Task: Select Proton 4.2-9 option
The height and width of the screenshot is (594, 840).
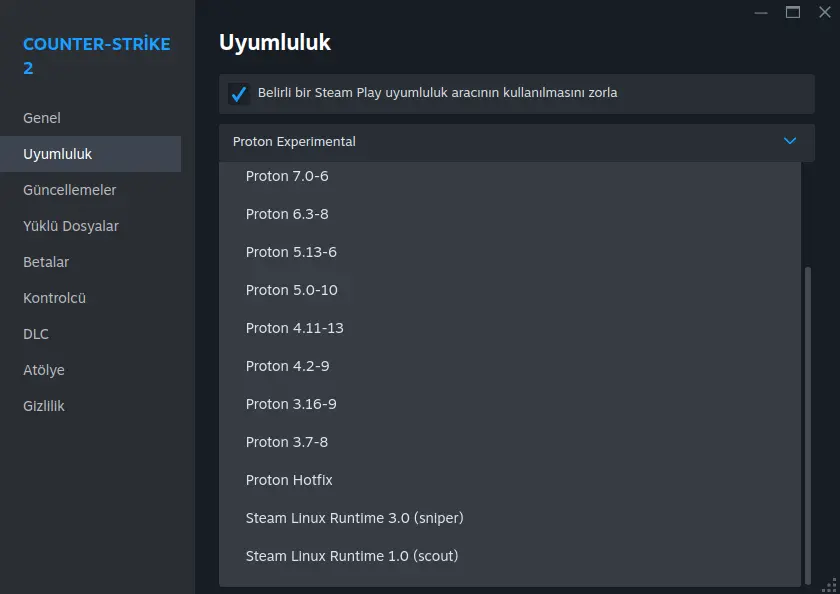Action: click(509, 366)
